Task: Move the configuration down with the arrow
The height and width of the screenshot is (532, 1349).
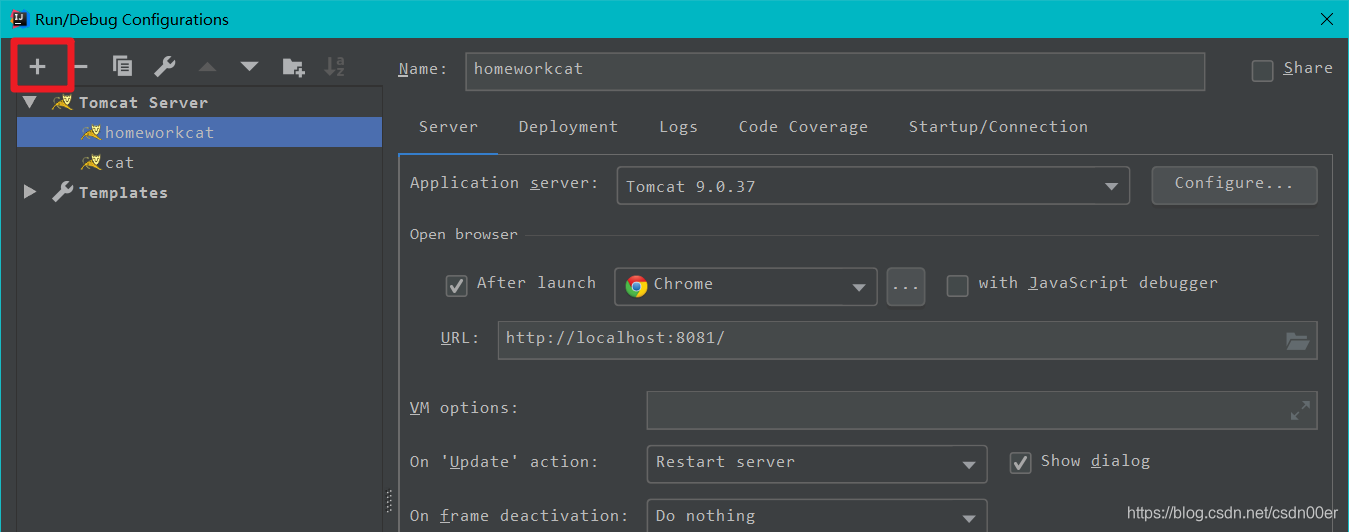Action: 249,67
